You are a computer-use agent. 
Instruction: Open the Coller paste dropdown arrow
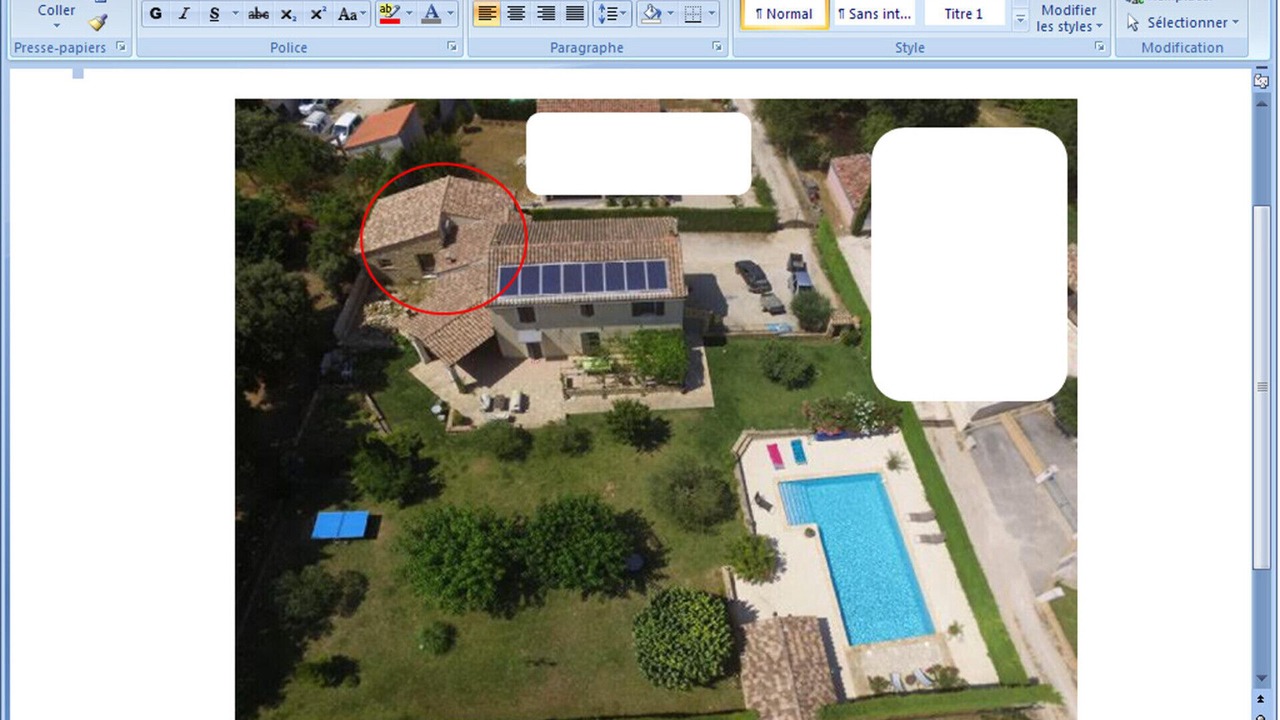[56, 26]
